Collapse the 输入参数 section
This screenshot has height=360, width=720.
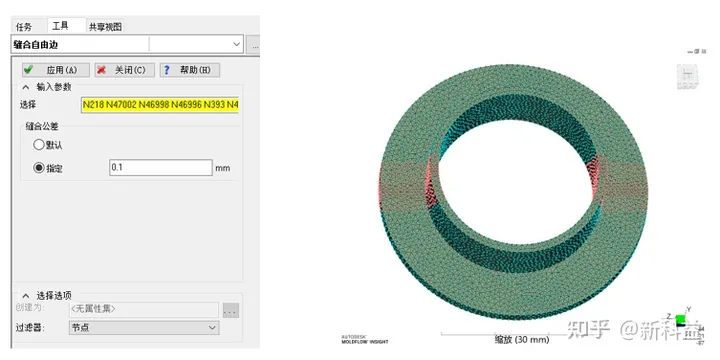26,87
